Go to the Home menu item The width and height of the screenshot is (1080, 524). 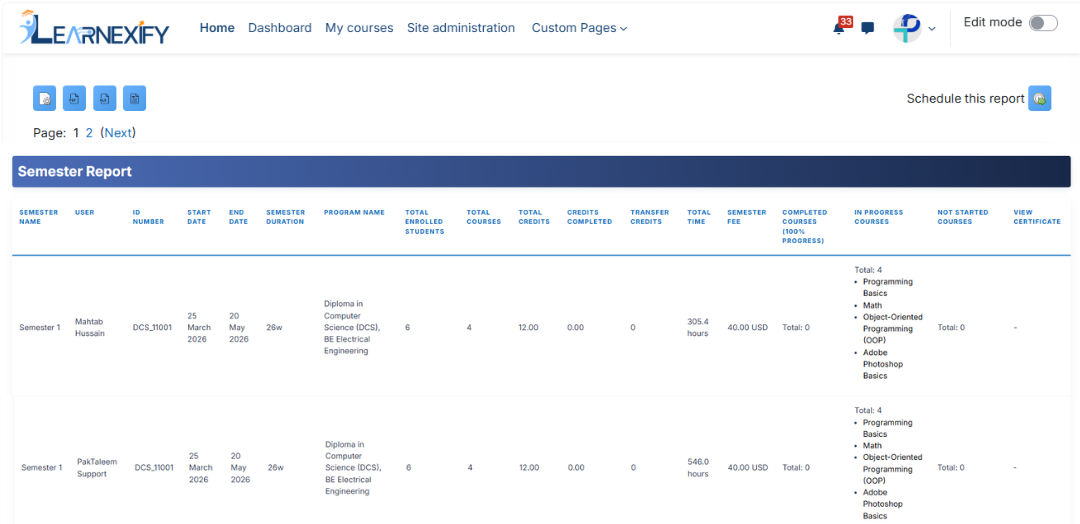(x=217, y=28)
